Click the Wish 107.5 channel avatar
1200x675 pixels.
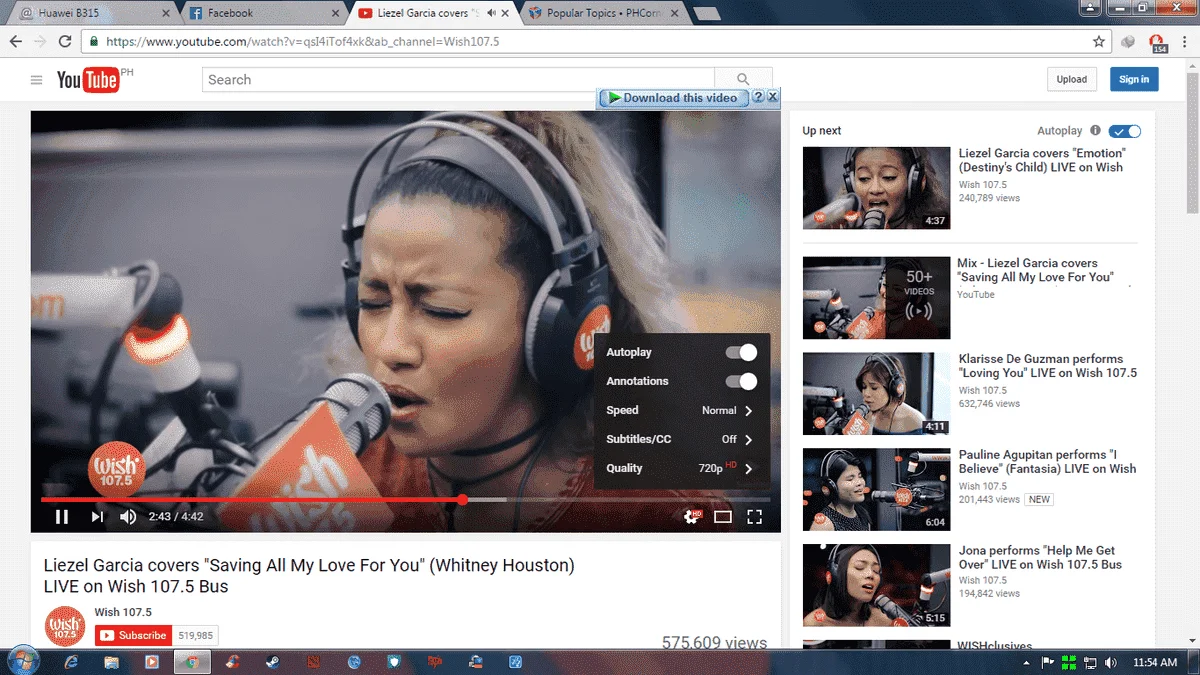click(x=65, y=626)
